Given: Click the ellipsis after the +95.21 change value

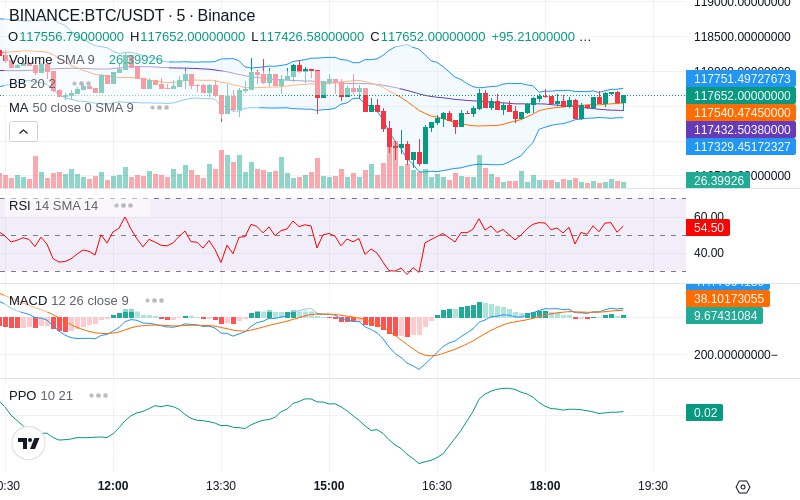Looking at the screenshot, I should tap(585, 37).
